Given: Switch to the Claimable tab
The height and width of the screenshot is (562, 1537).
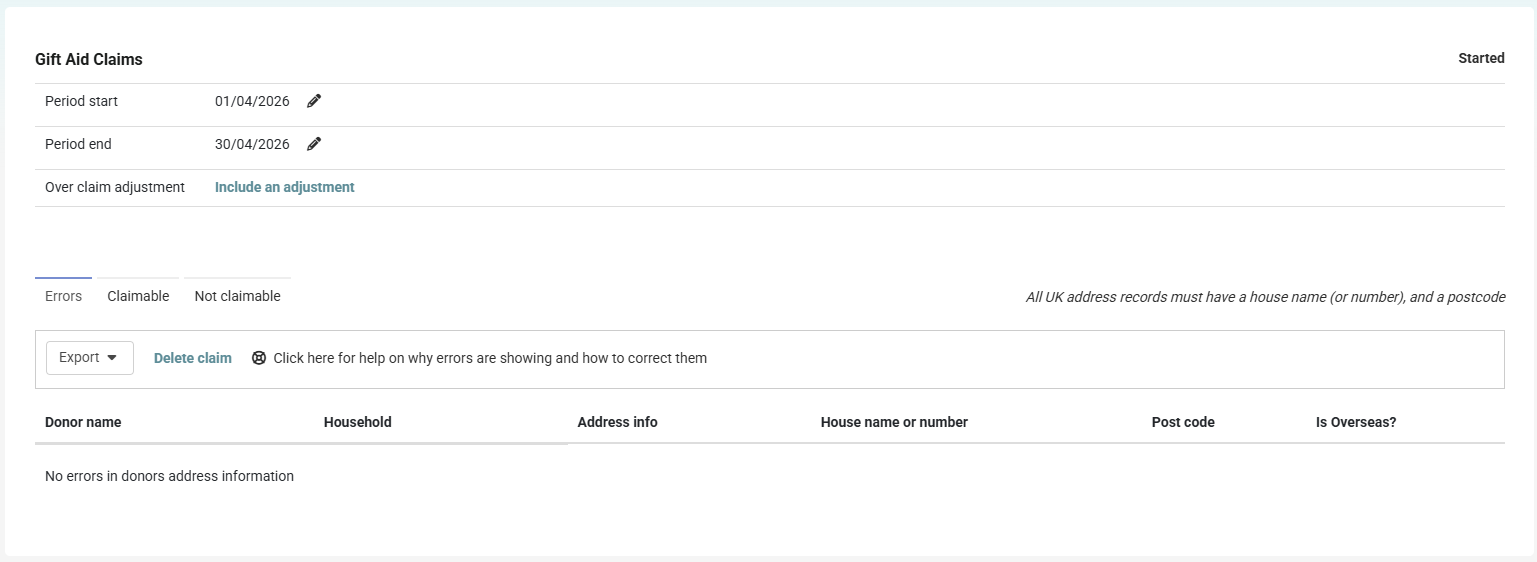Looking at the screenshot, I should pos(138,296).
